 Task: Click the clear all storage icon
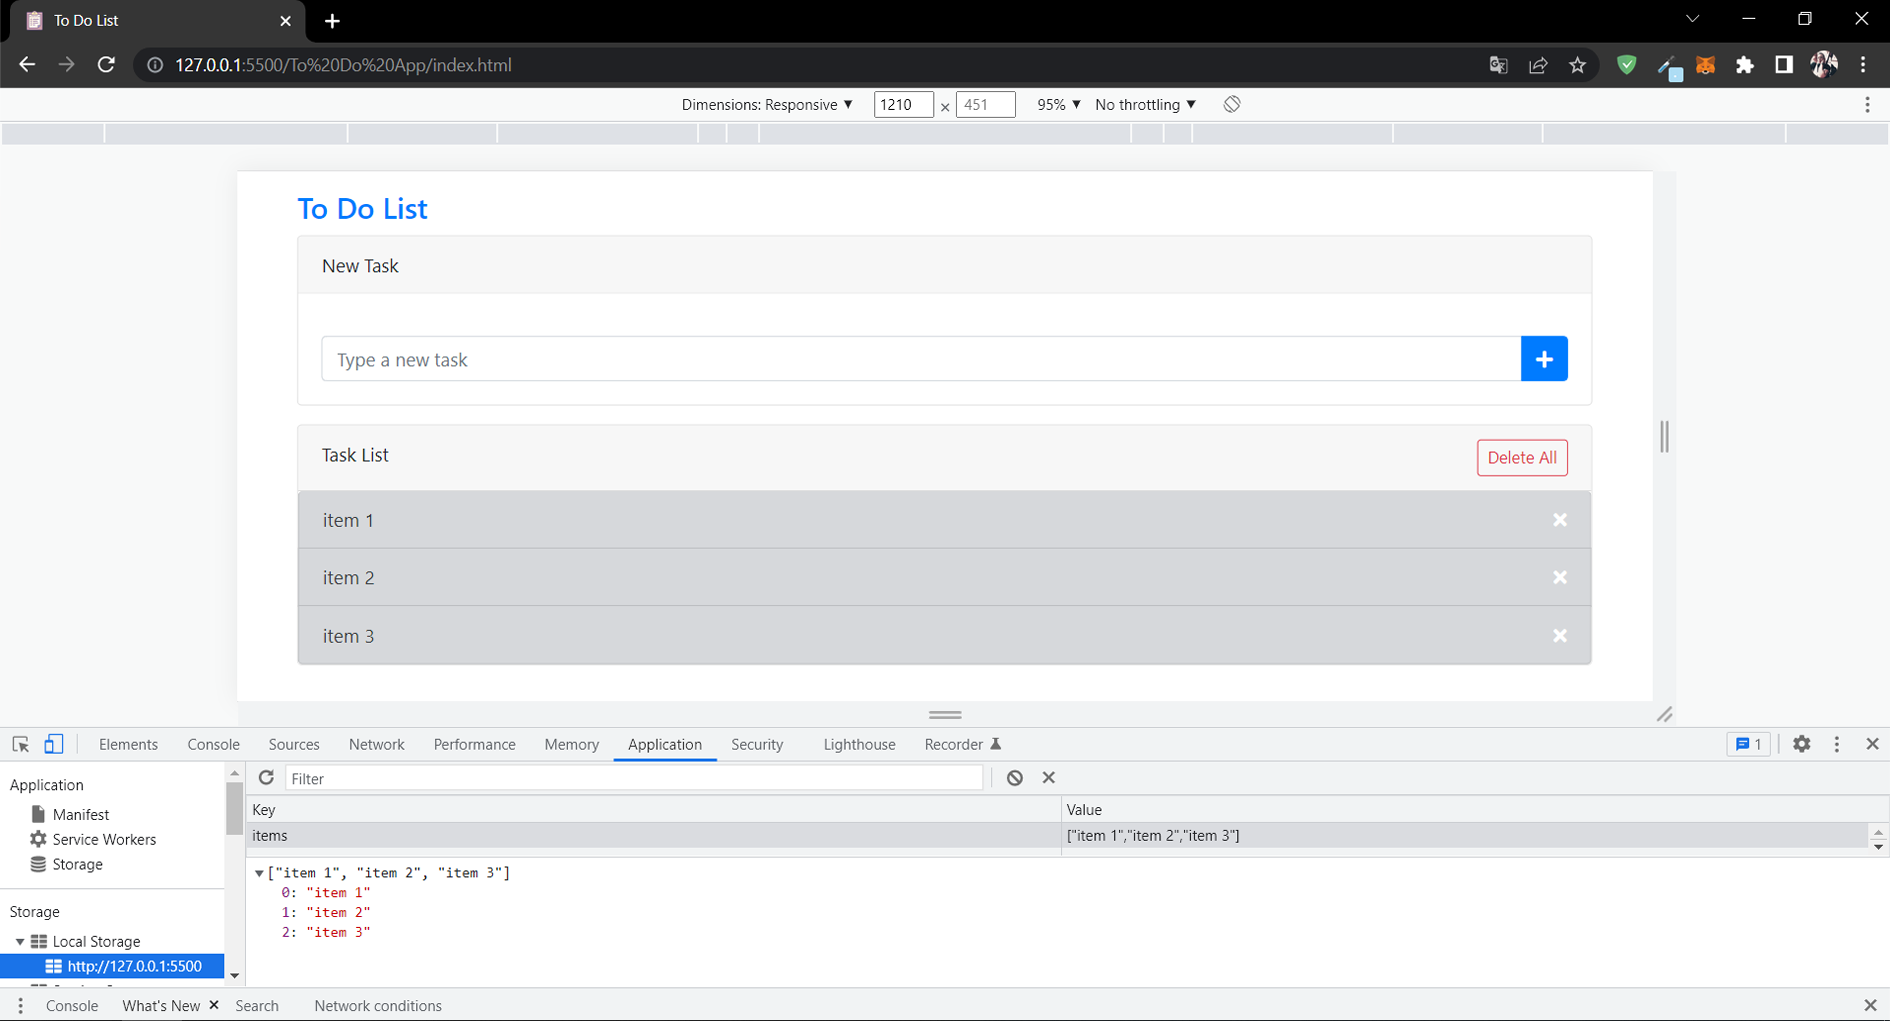(1014, 778)
